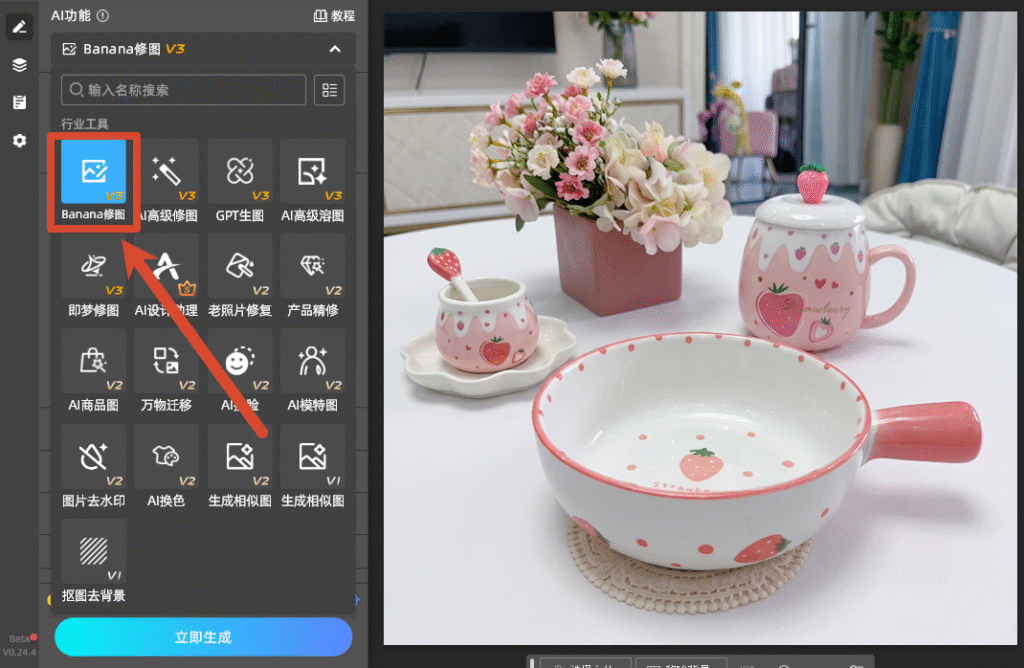Click the 立即生成 button

[x=203, y=637]
